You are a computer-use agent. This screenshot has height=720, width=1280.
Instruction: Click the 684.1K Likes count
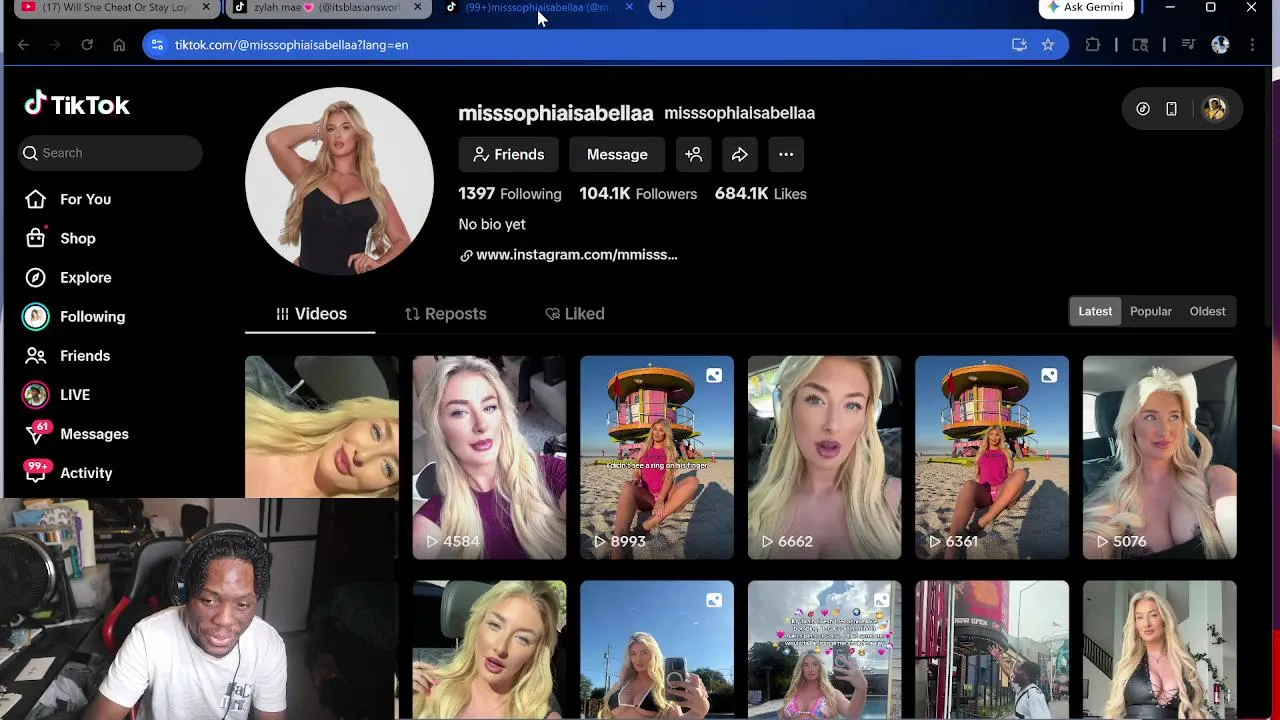coord(760,194)
